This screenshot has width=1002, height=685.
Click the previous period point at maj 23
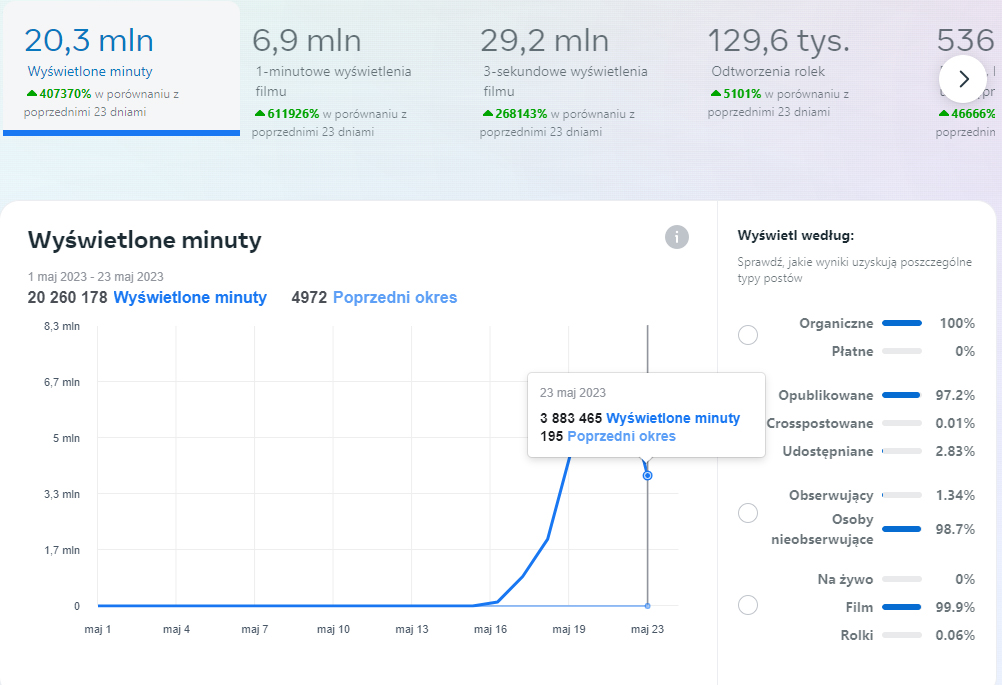pos(647,606)
